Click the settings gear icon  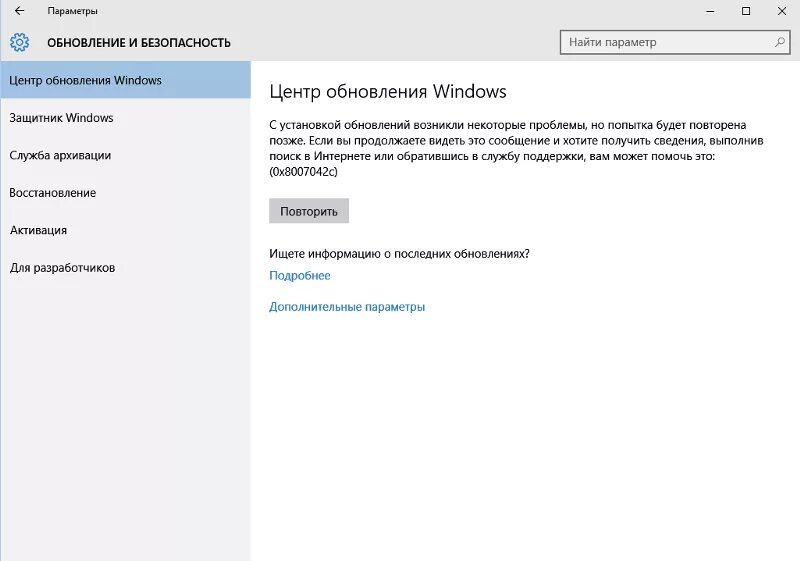coord(19,42)
